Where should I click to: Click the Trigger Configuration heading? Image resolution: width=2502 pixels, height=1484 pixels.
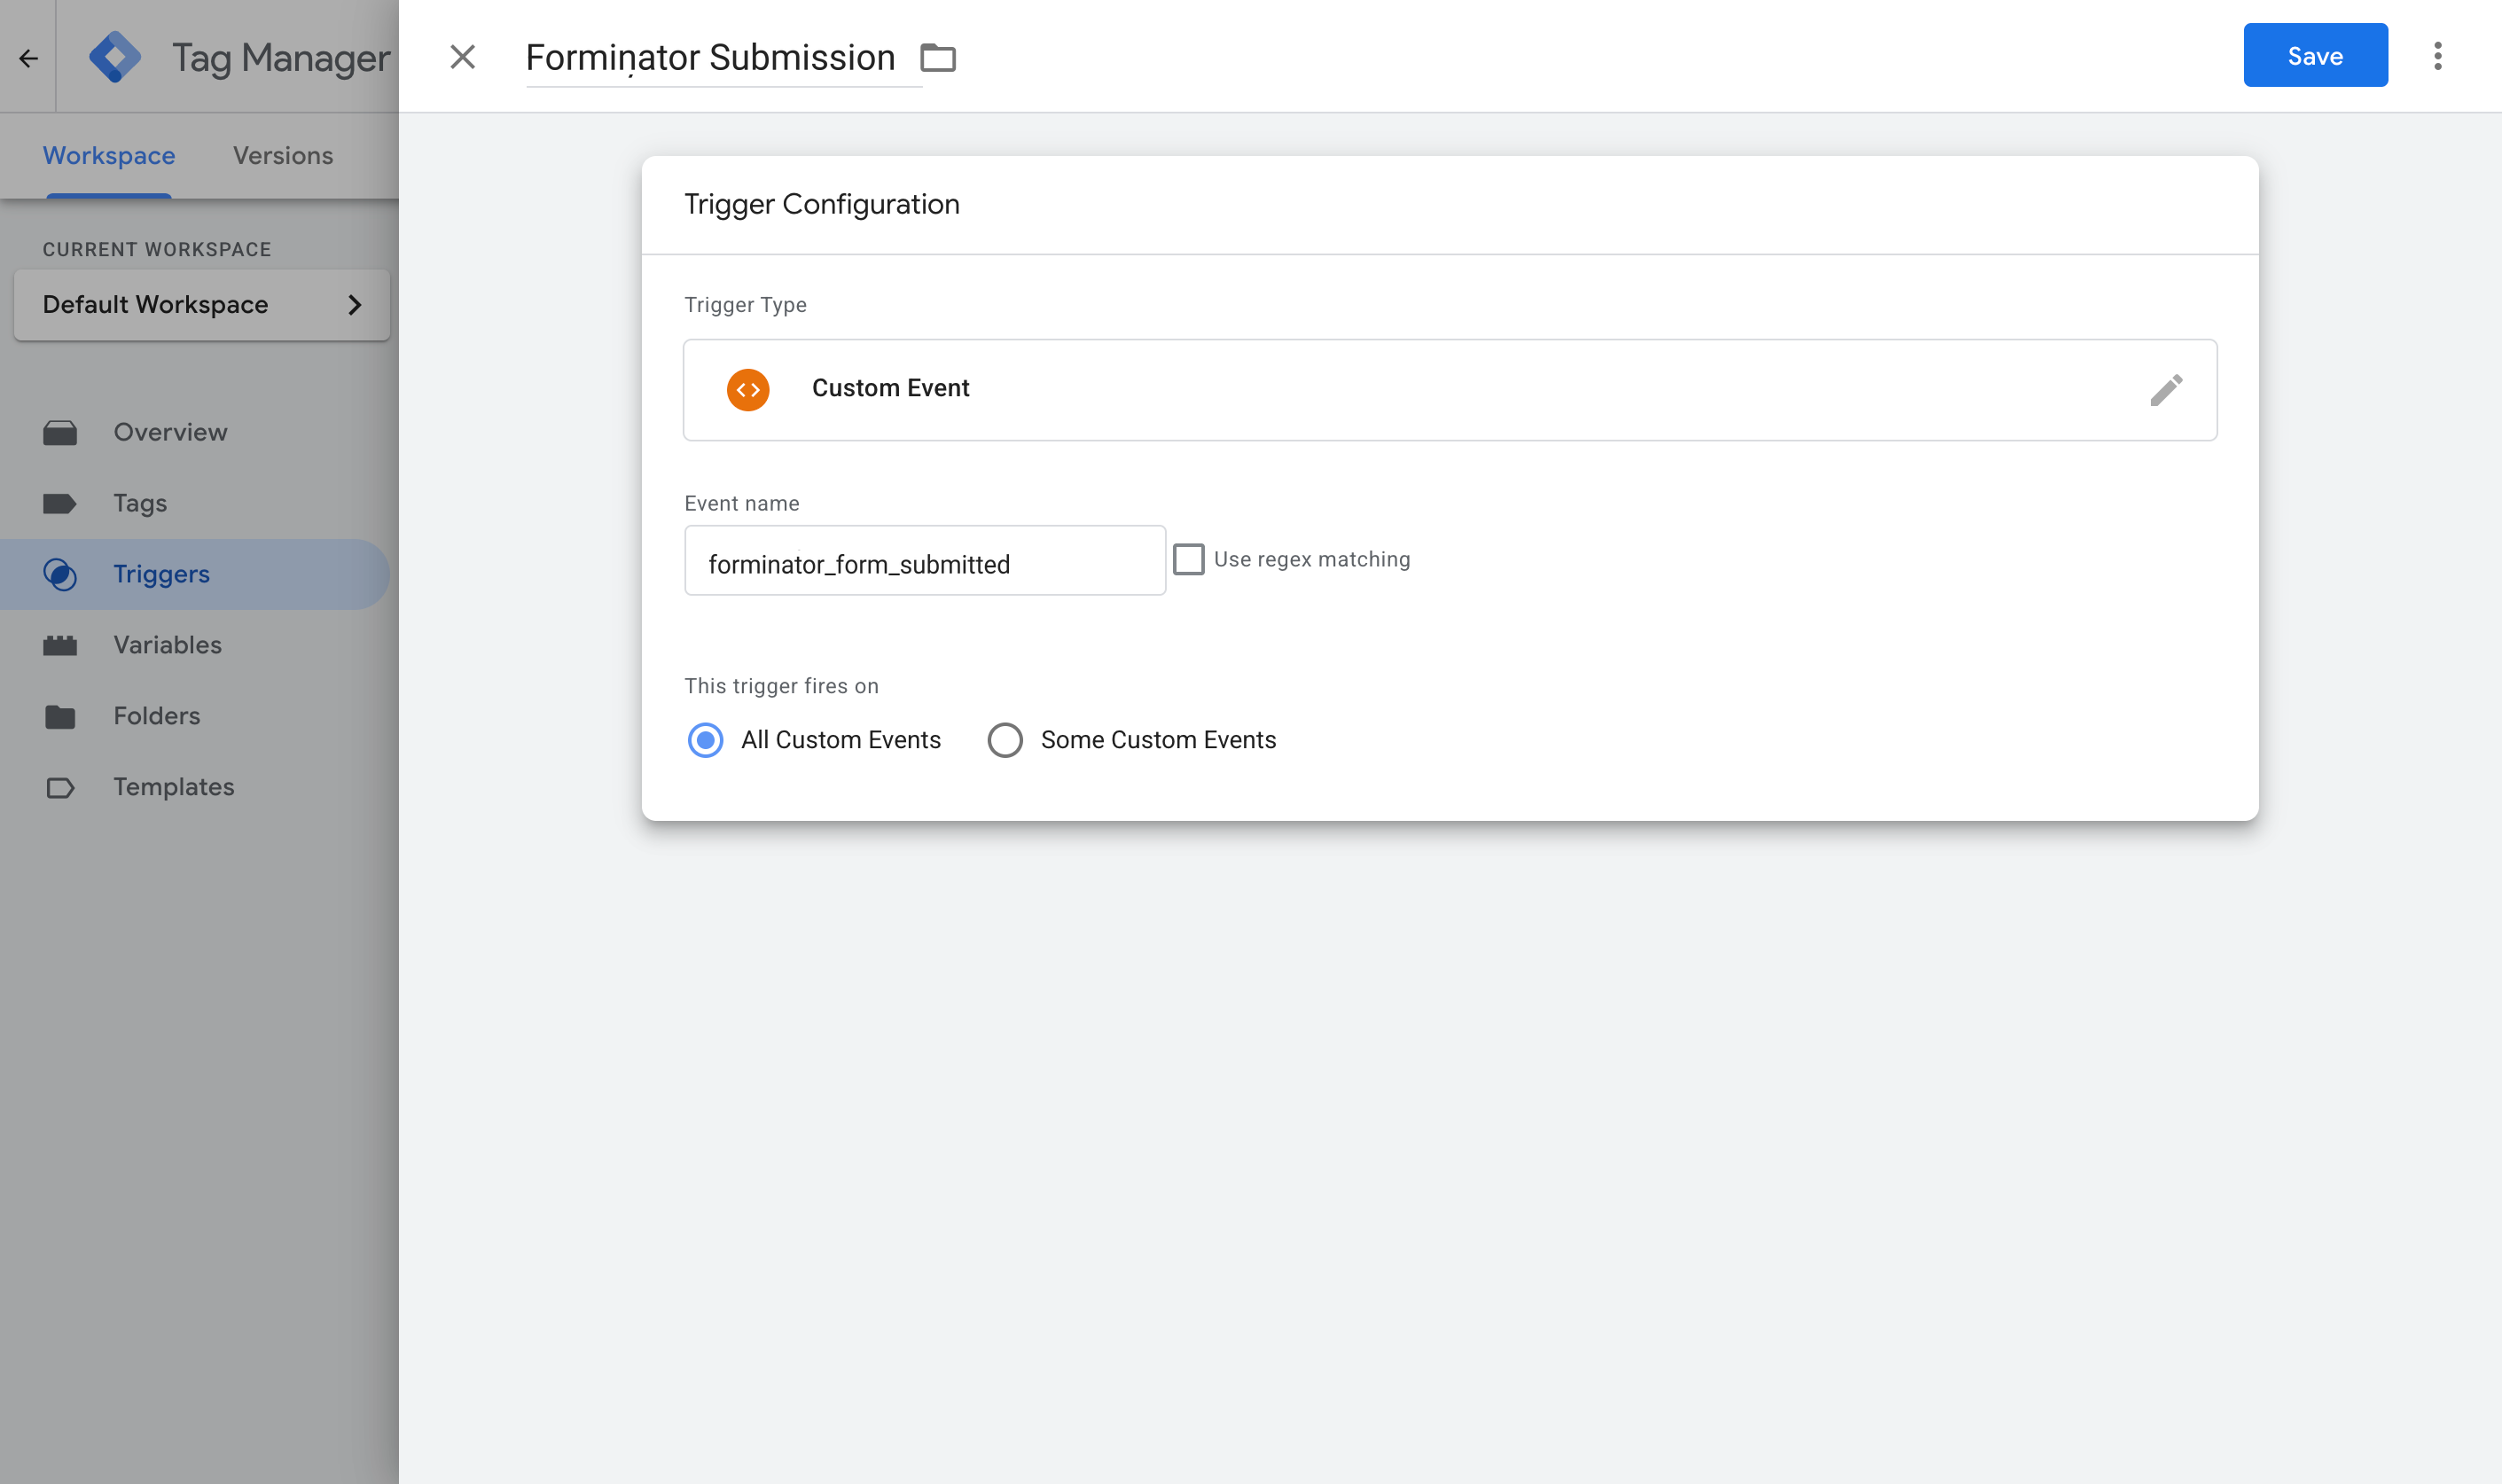click(821, 205)
